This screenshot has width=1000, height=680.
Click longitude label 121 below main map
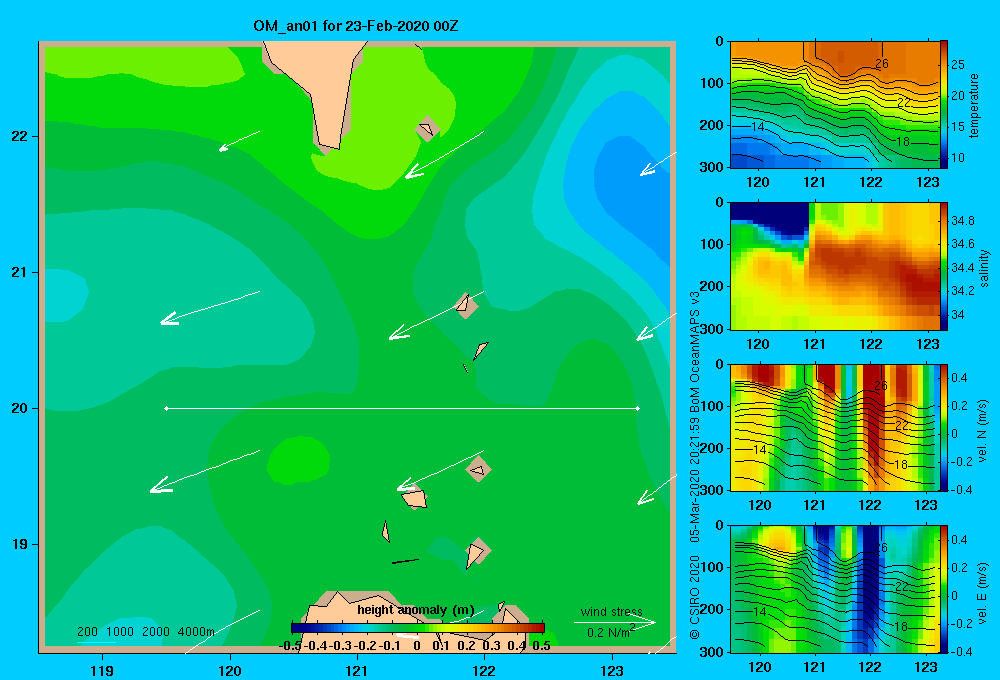coord(357,670)
